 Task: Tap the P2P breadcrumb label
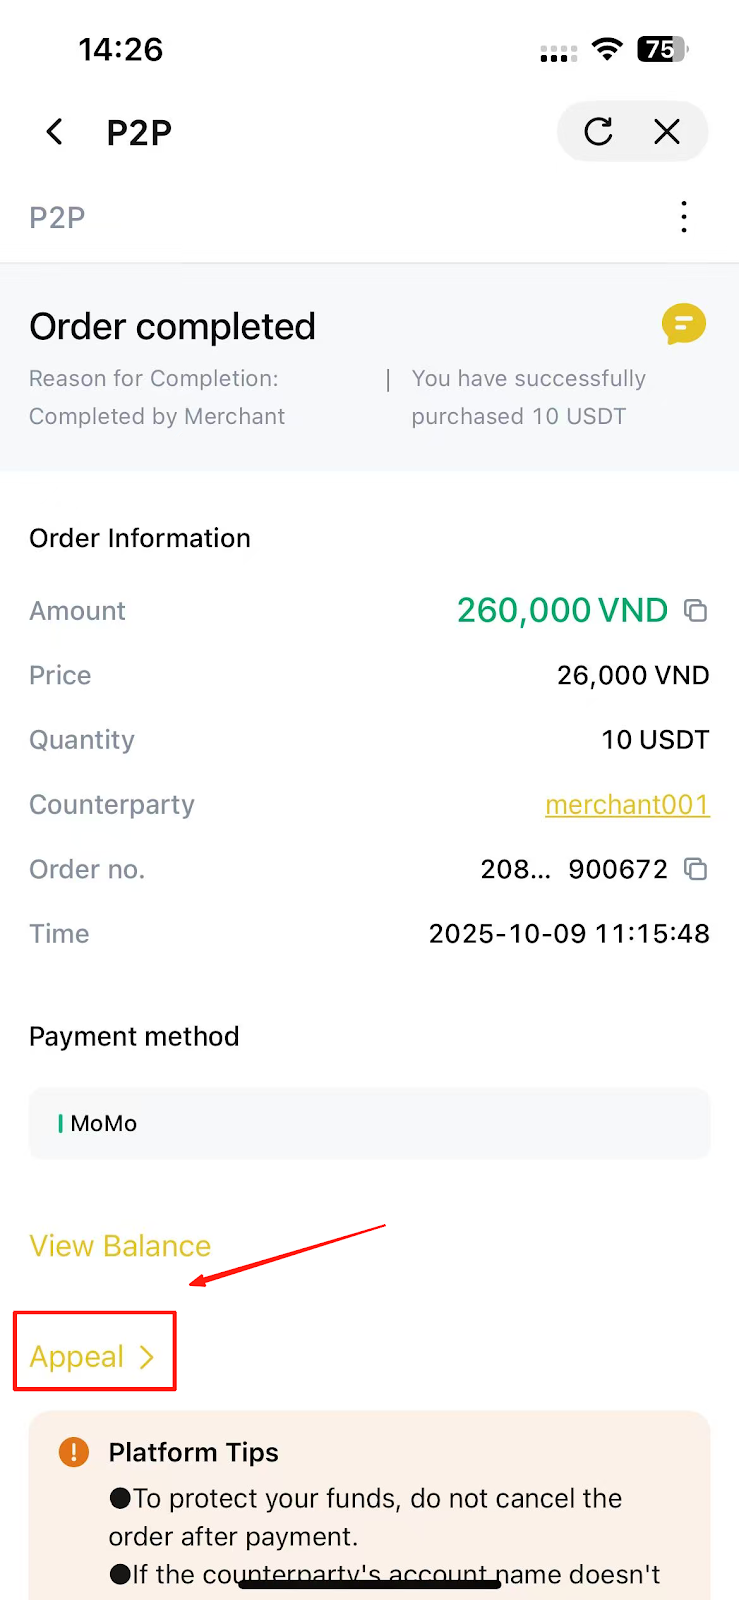tap(57, 217)
